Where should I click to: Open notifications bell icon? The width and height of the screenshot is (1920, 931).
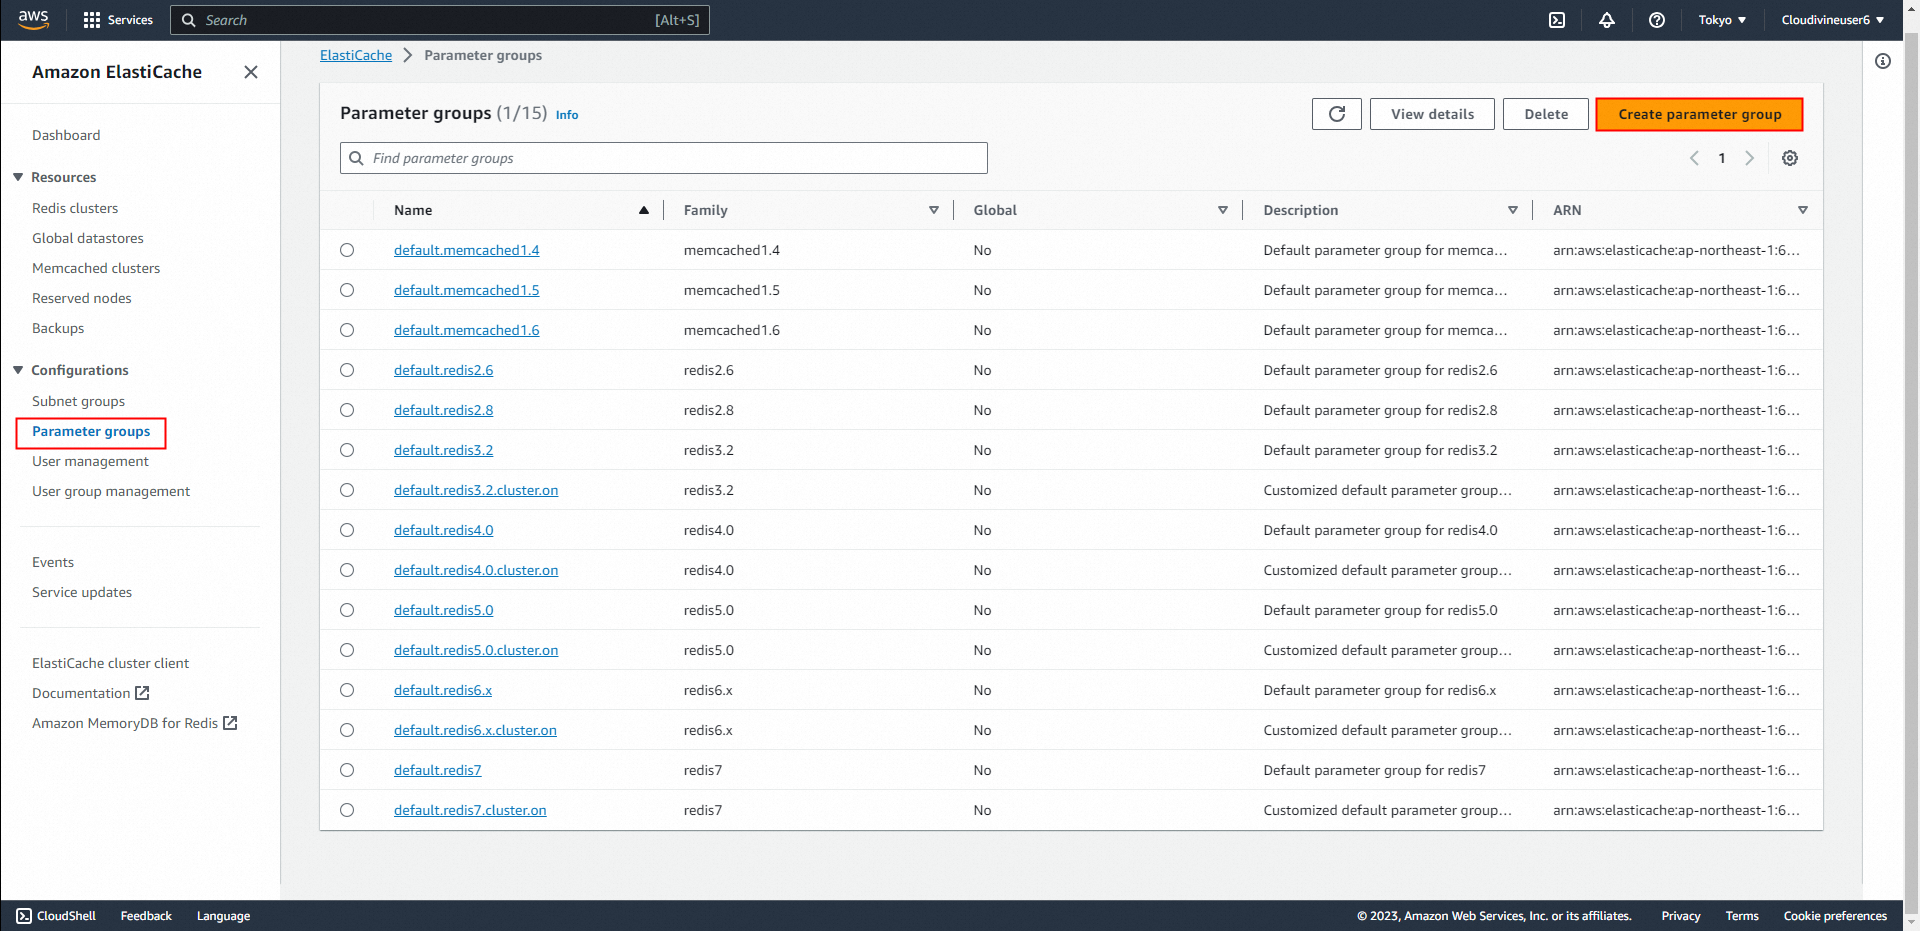pos(1607,20)
